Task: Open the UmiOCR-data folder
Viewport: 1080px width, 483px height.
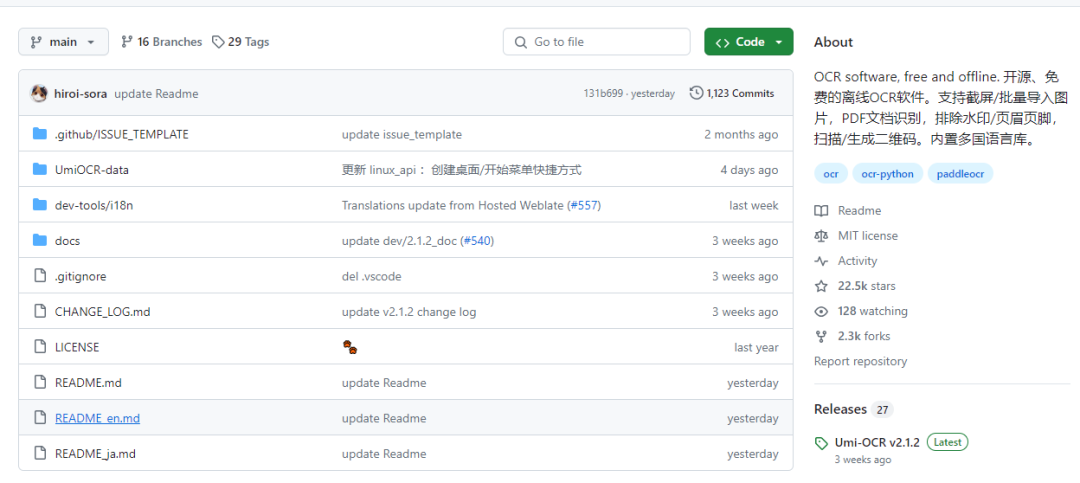Action: (x=92, y=170)
